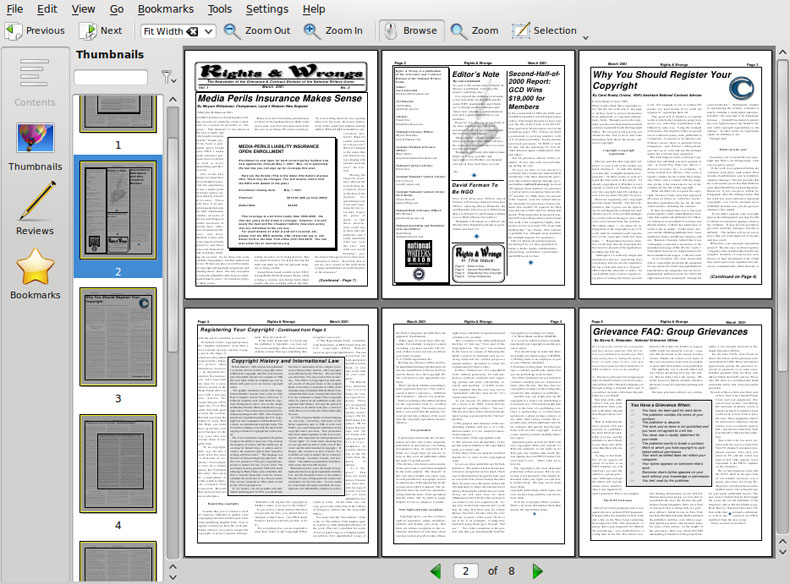Image resolution: width=790 pixels, height=584 pixels.
Task: Open the Help menu
Action: 313,9
